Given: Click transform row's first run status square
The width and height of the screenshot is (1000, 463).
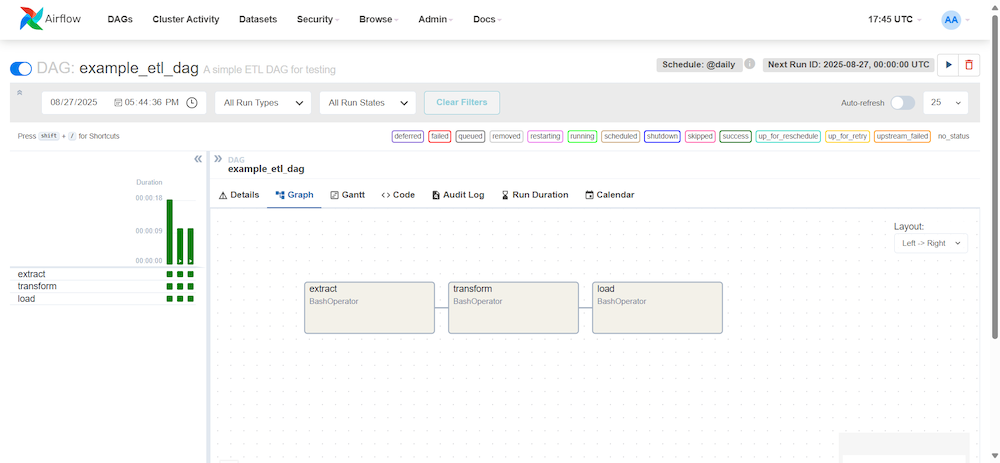Looking at the screenshot, I should 170,286.
